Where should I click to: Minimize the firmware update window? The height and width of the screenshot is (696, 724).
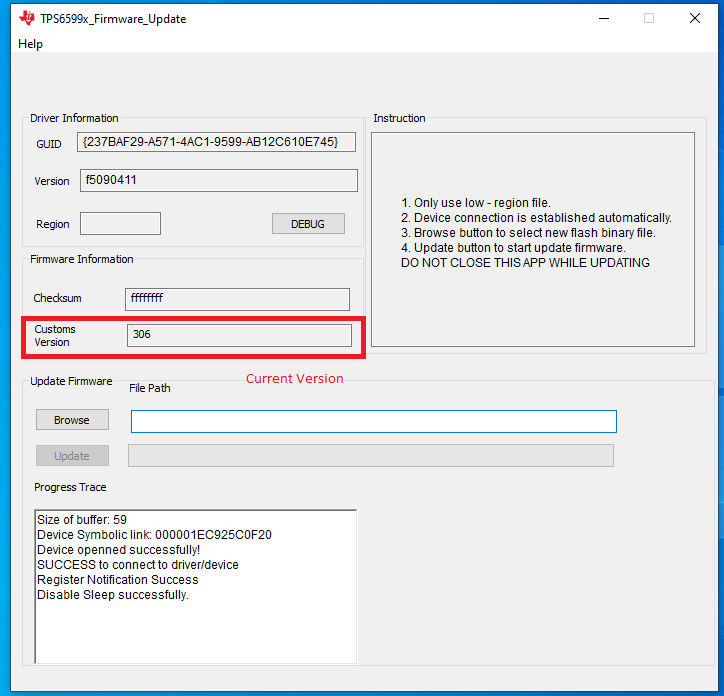pos(602,18)
